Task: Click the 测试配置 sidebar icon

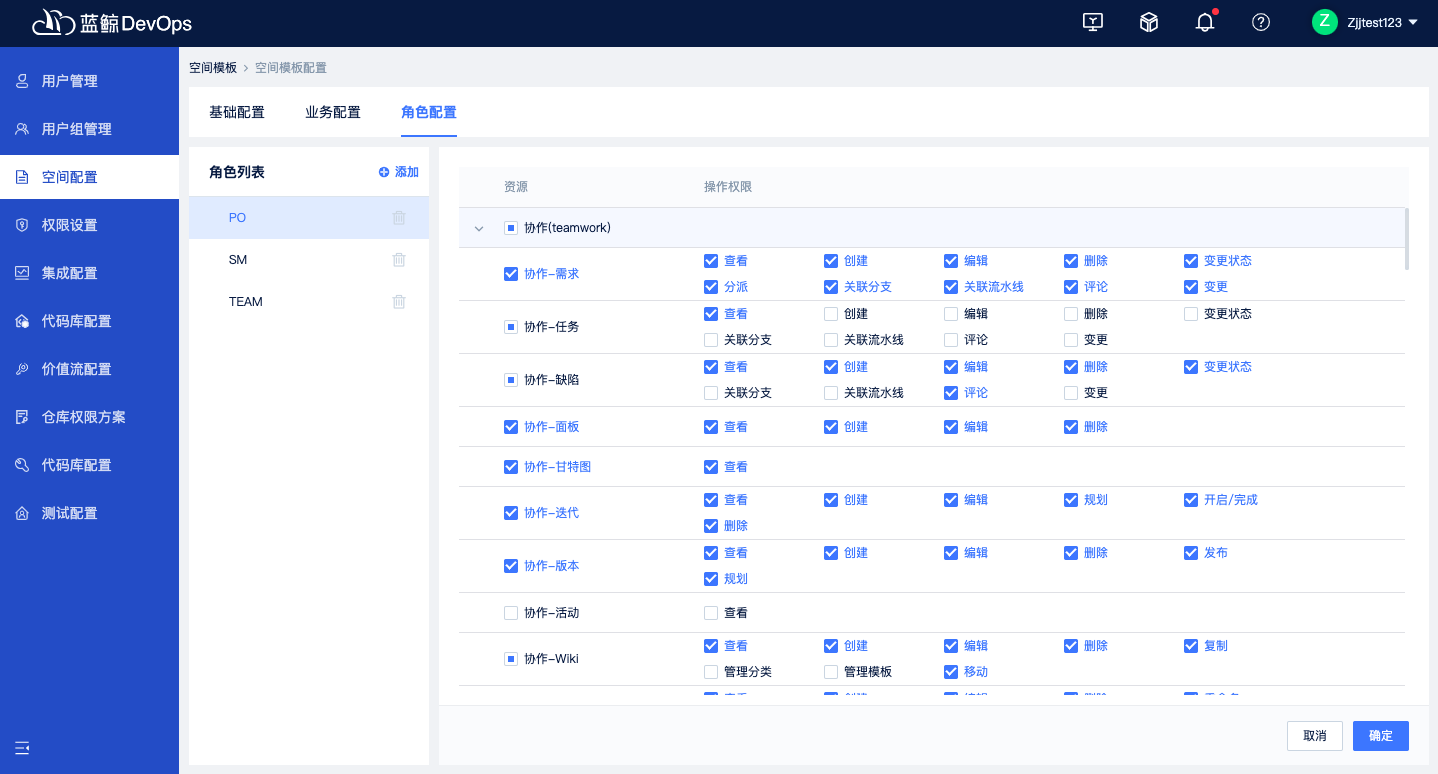Action: tap(22, 513)
